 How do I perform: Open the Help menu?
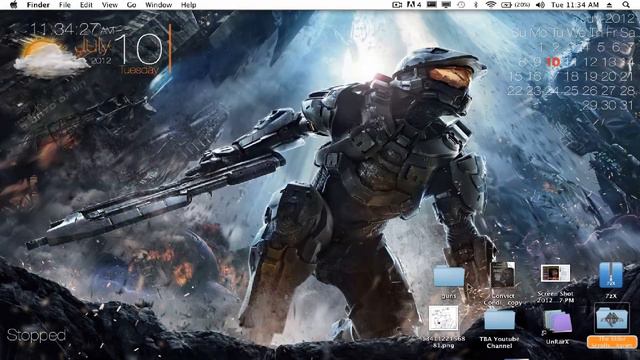[189, 5]
